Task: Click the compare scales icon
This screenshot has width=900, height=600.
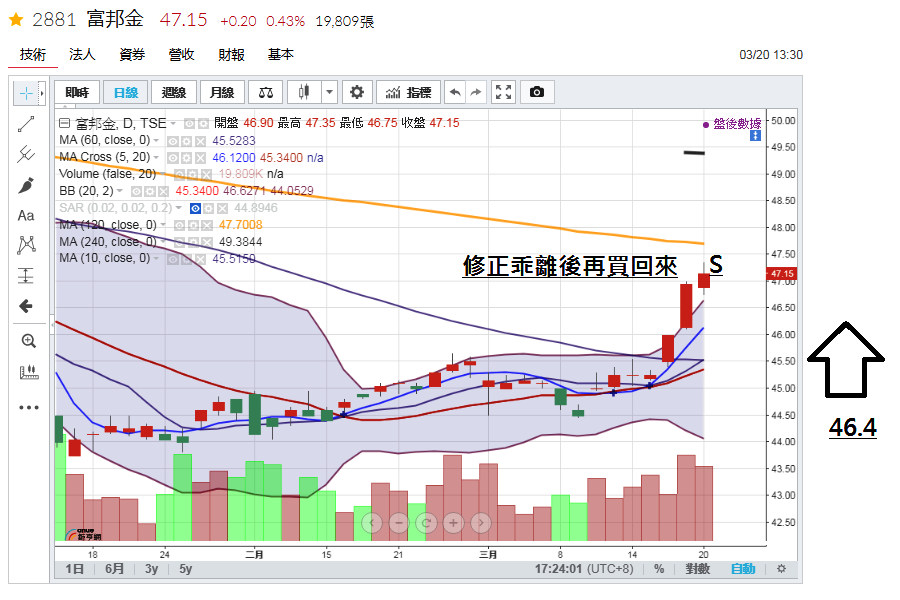Action: point(266,92)
